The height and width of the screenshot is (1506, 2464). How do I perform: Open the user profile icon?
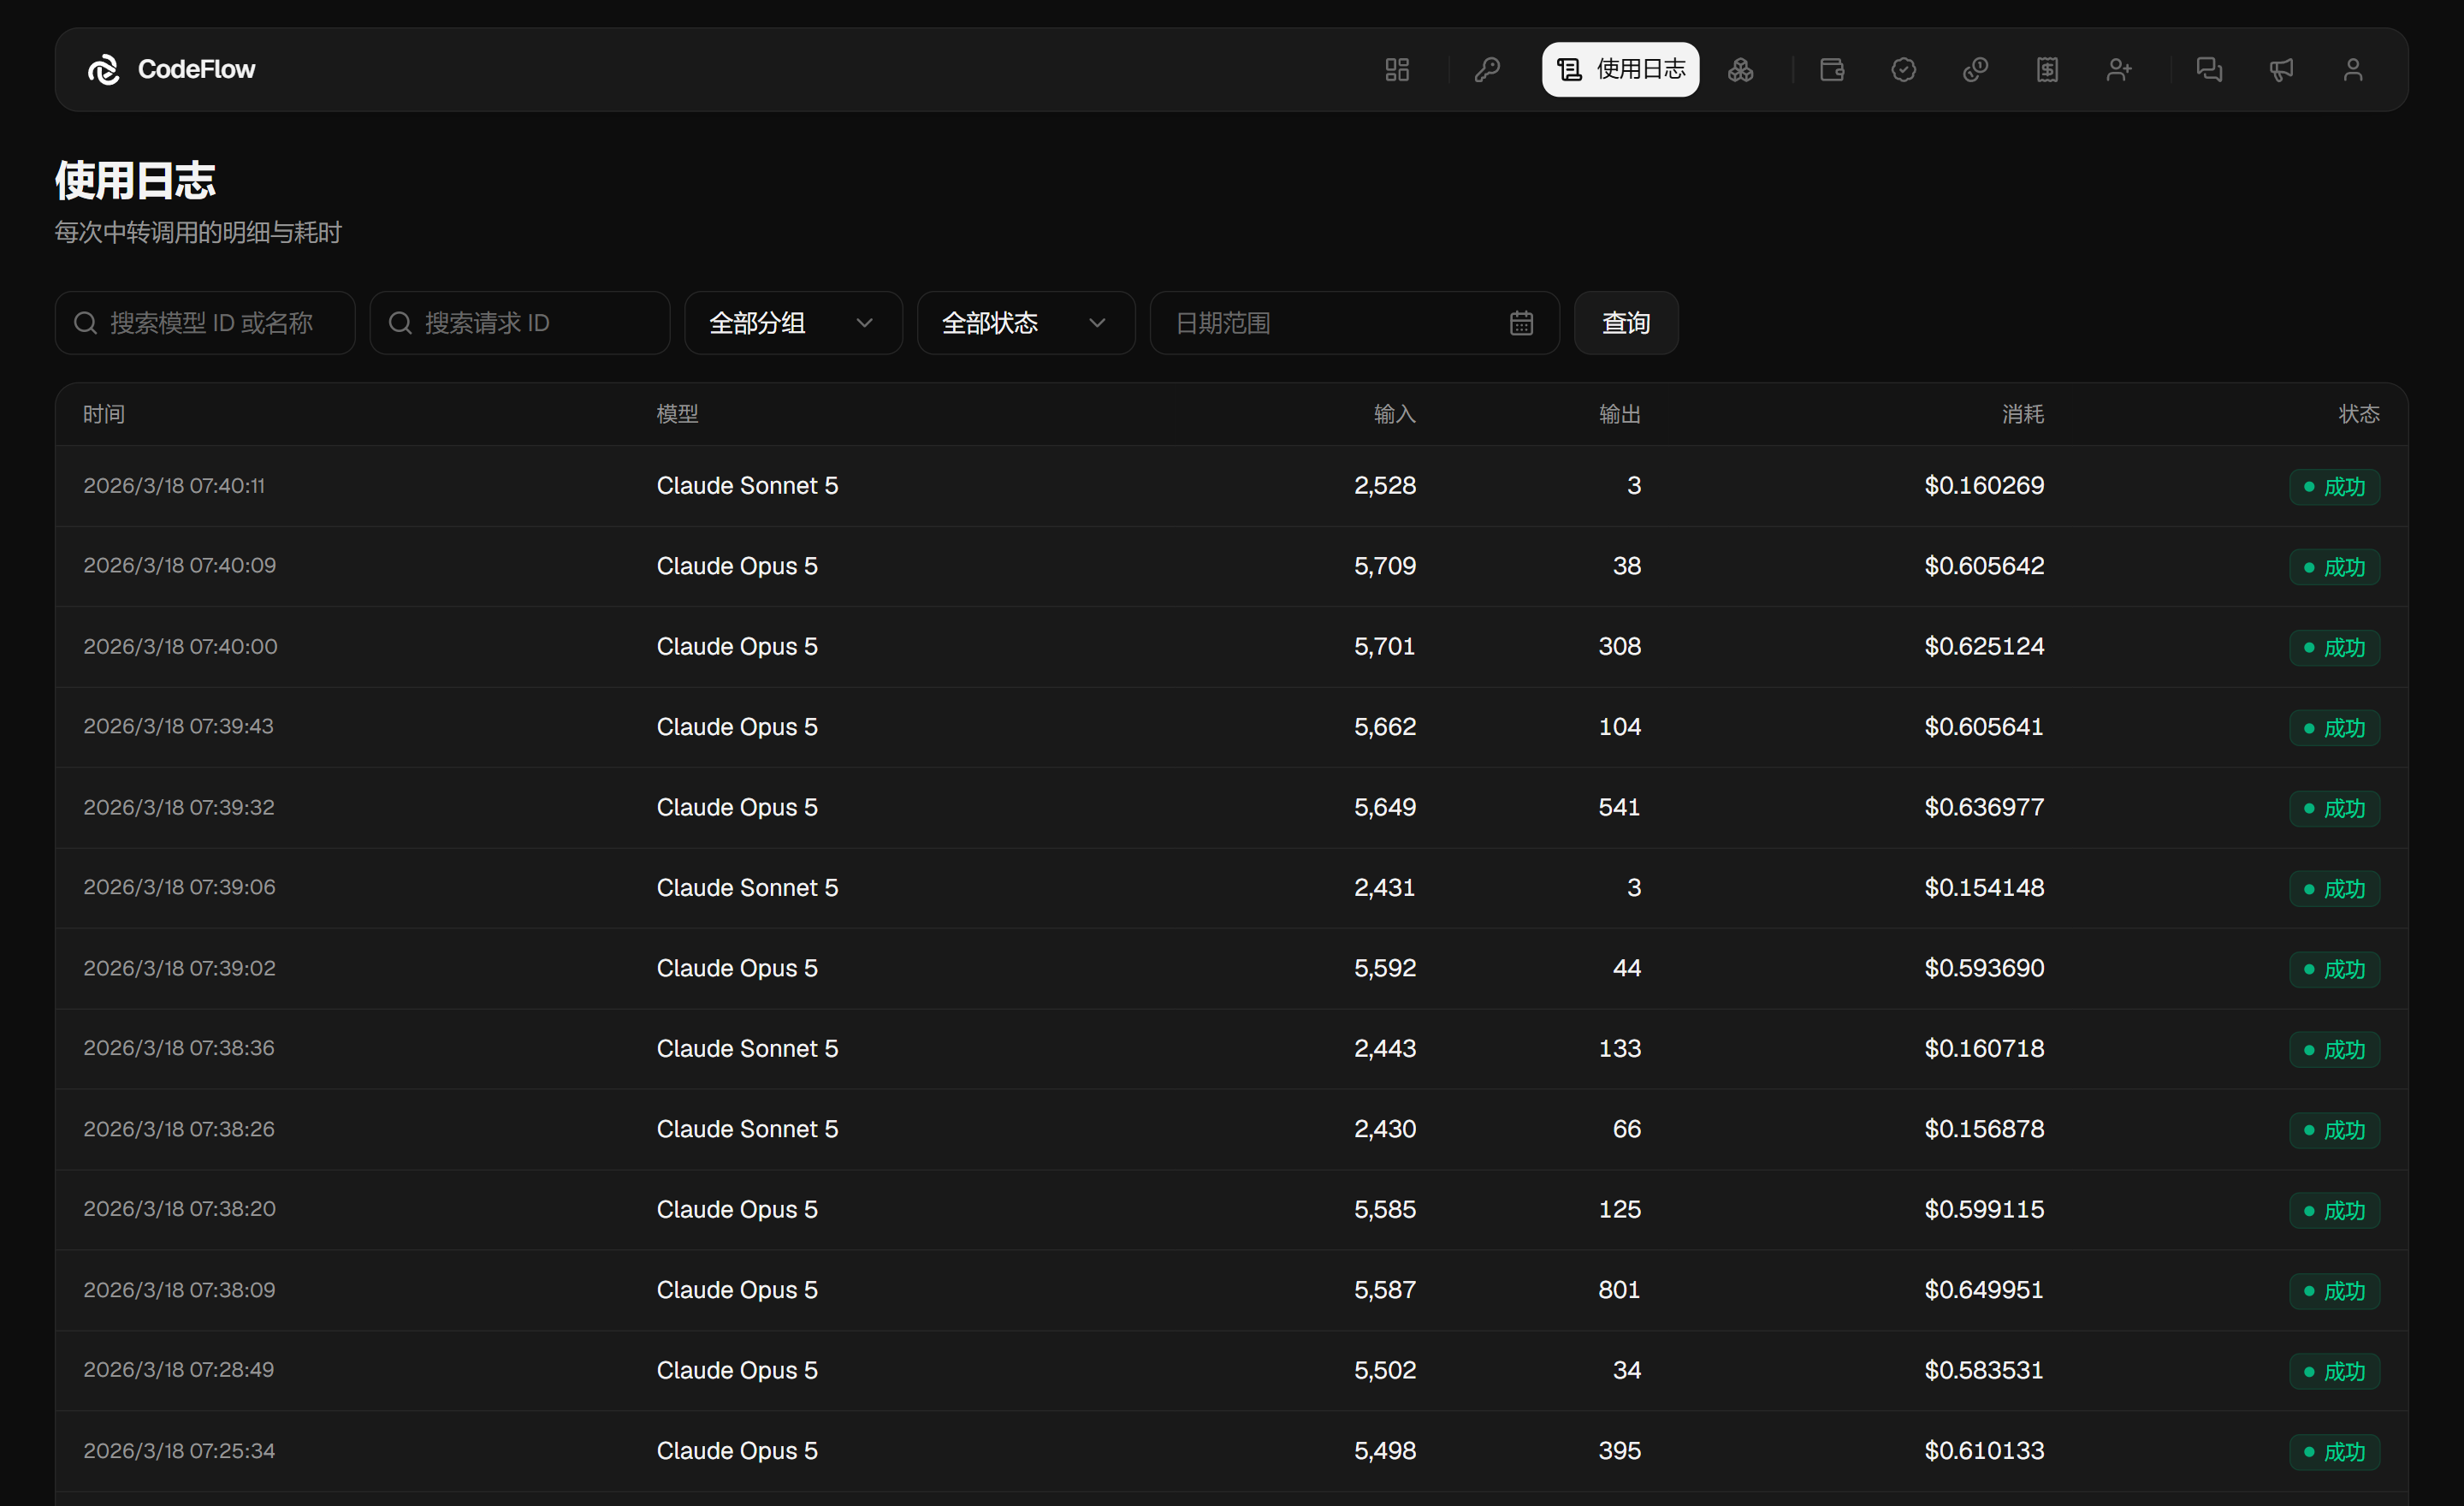click(2353, 69)
